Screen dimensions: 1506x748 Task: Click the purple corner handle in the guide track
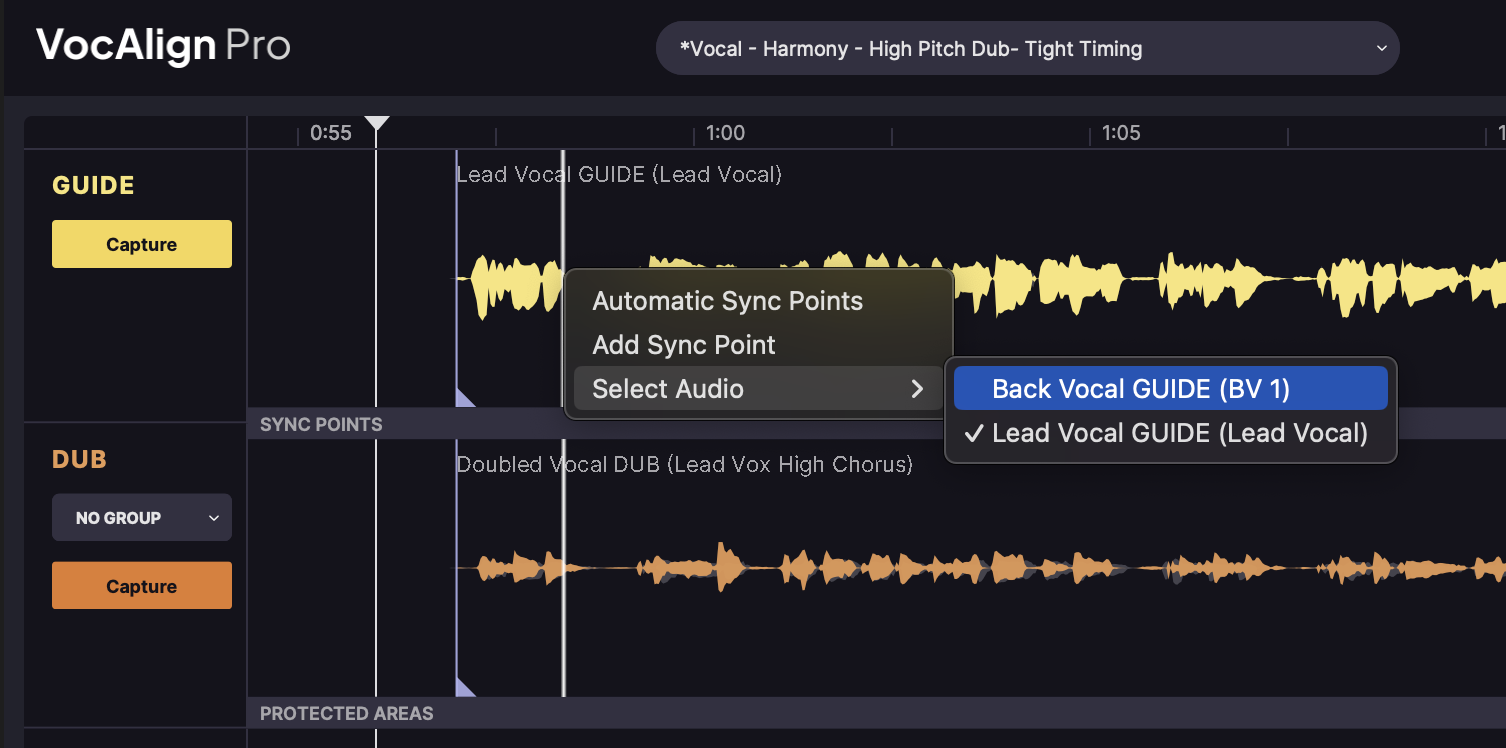(463, 398)
